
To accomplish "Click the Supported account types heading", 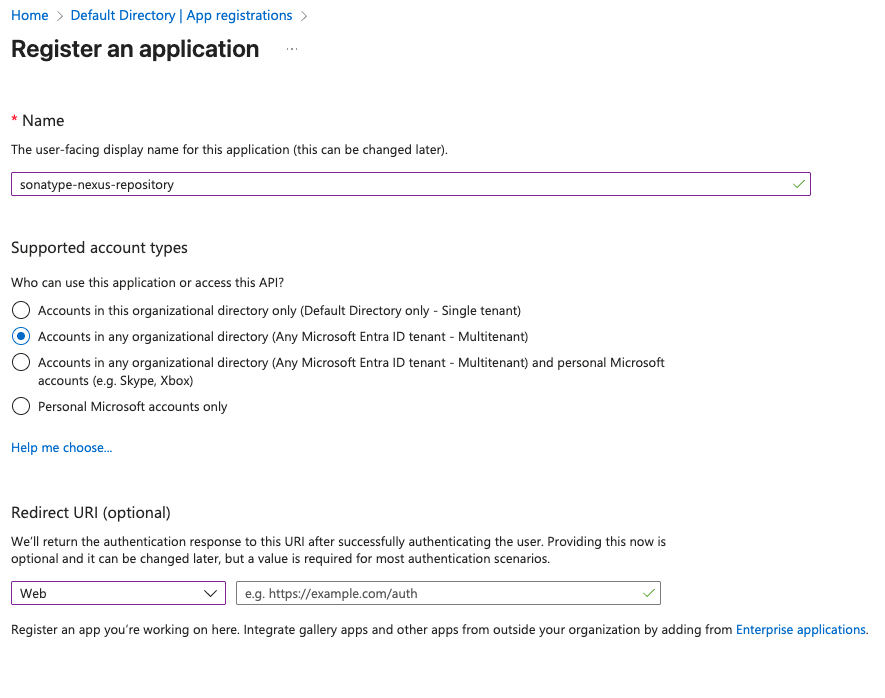I will point(99,248).
